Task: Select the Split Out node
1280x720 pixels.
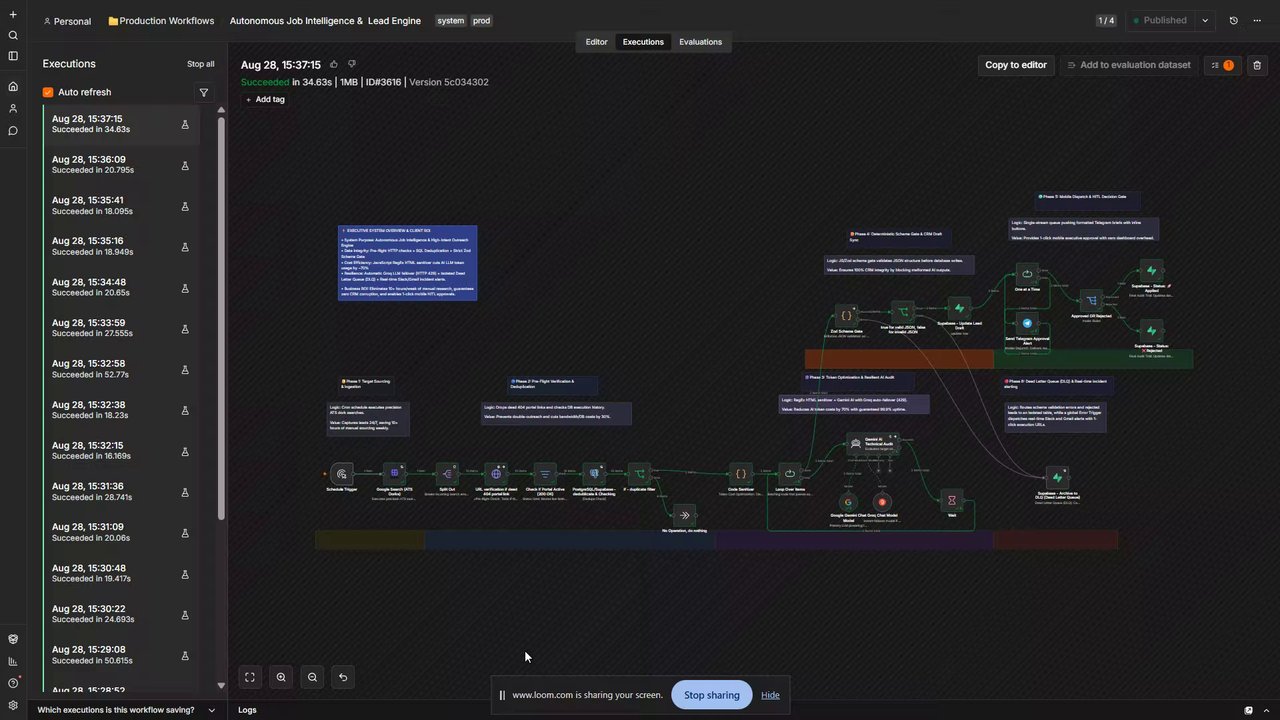Action: click(446, 473)
